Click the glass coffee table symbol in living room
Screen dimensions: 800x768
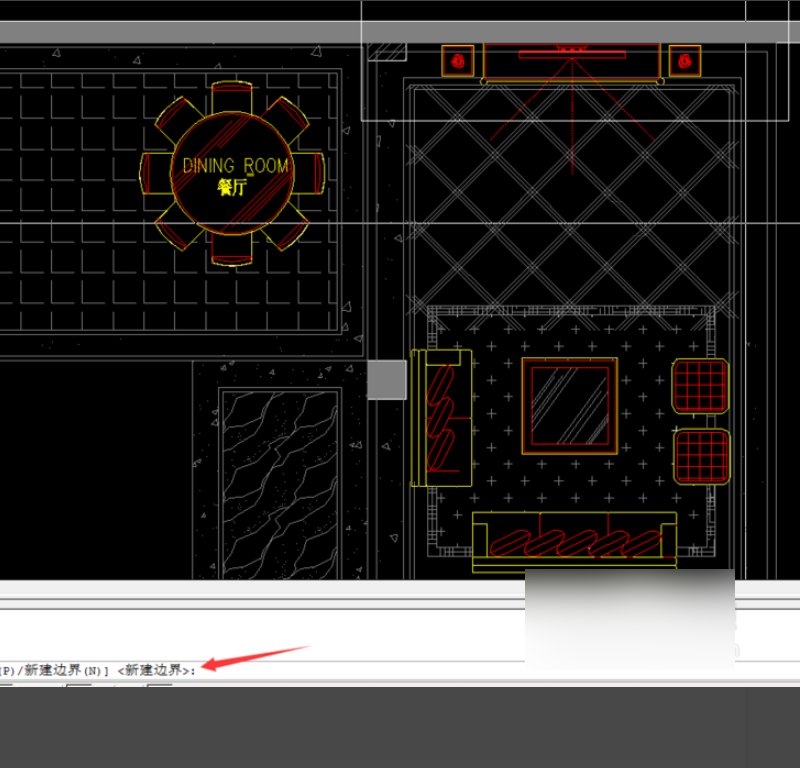point(572,405)
